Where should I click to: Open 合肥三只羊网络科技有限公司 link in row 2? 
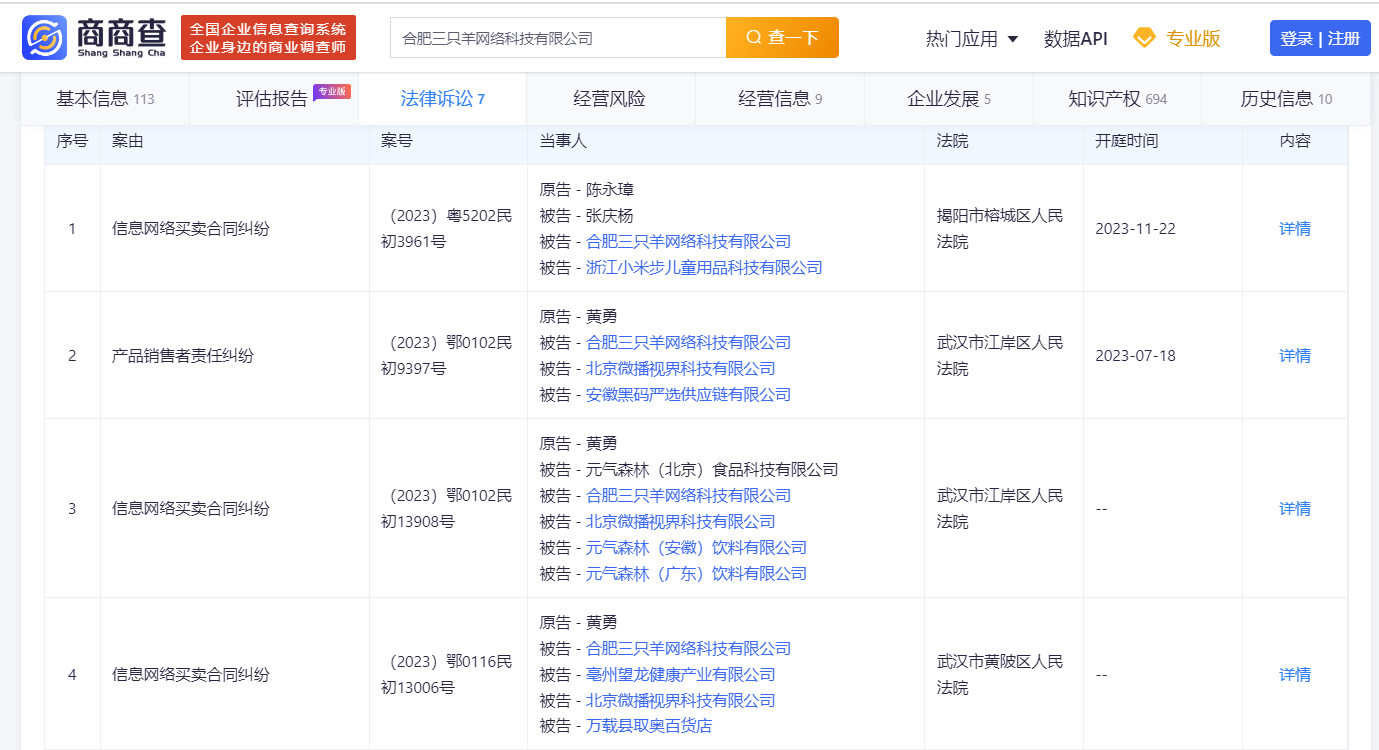688,342
